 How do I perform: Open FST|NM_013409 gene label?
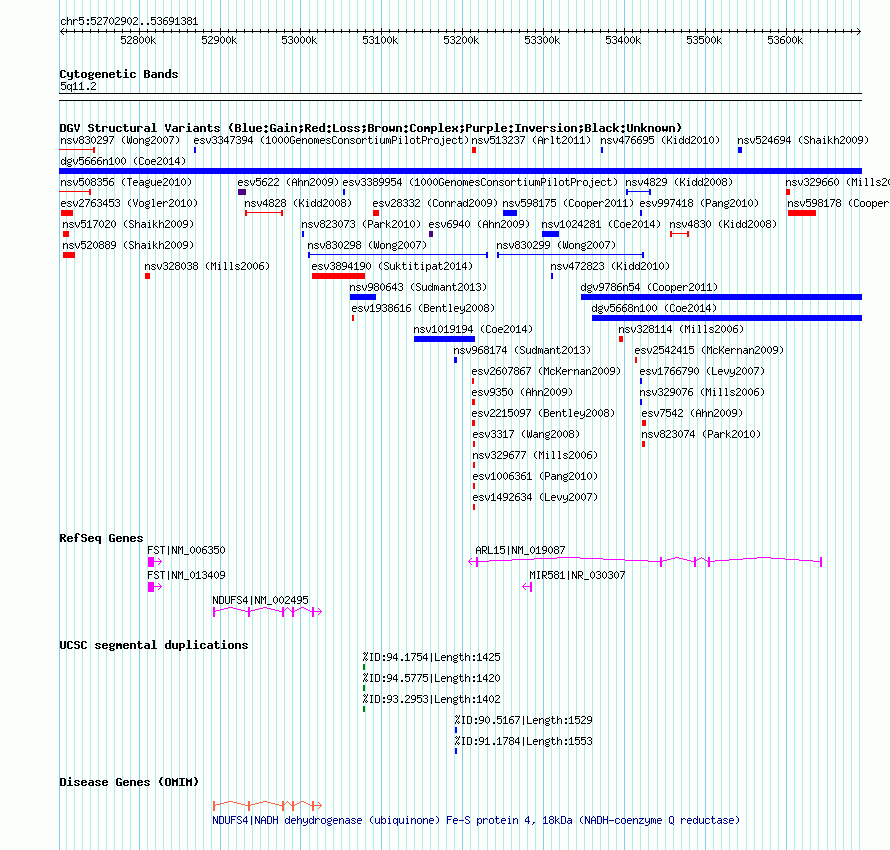pyautogui.click(x=186, y=575)
